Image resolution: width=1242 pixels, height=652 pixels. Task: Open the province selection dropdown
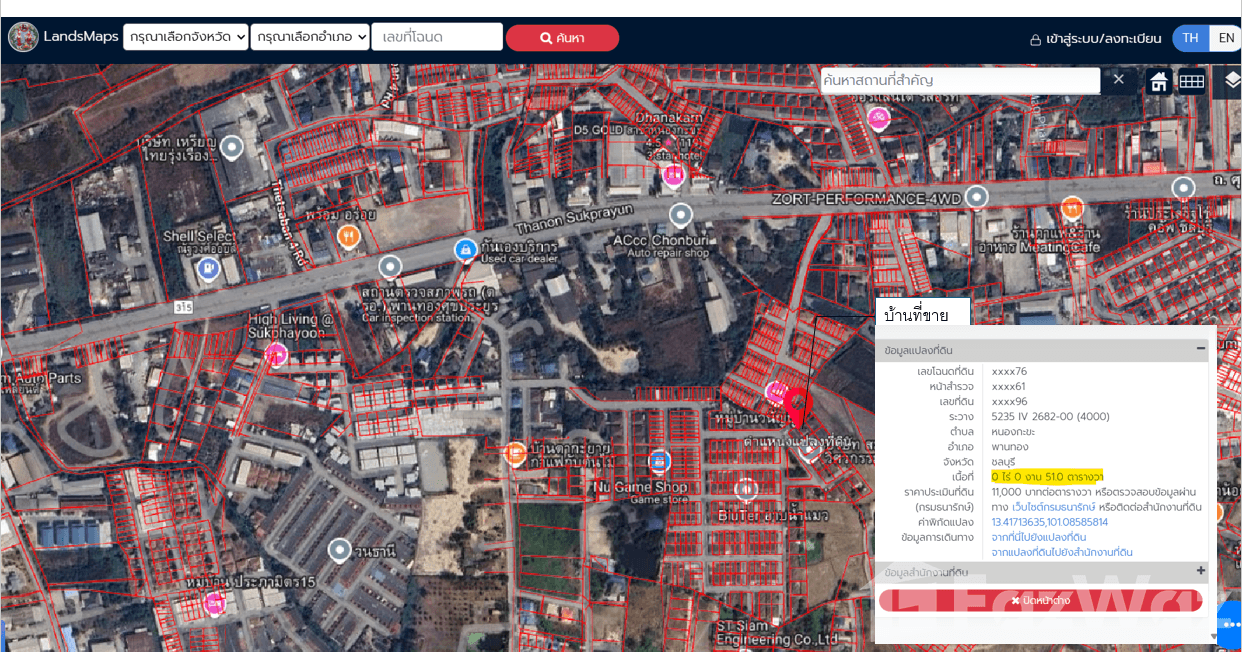(185, 37)
